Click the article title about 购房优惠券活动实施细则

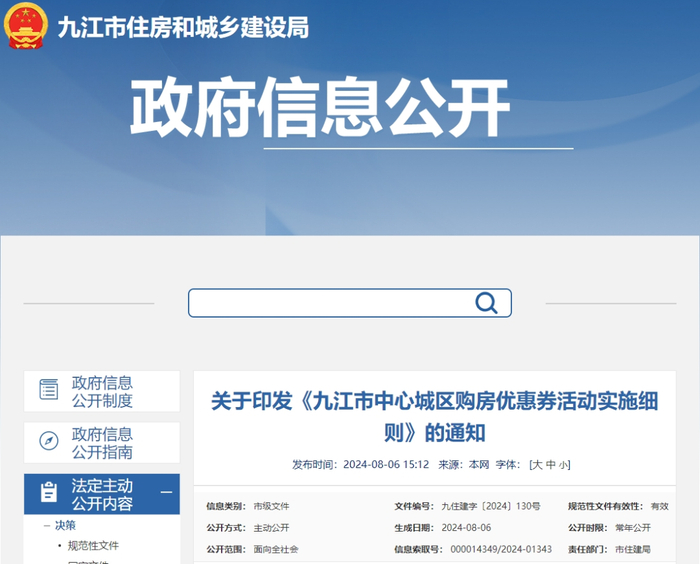click(435, 416)
